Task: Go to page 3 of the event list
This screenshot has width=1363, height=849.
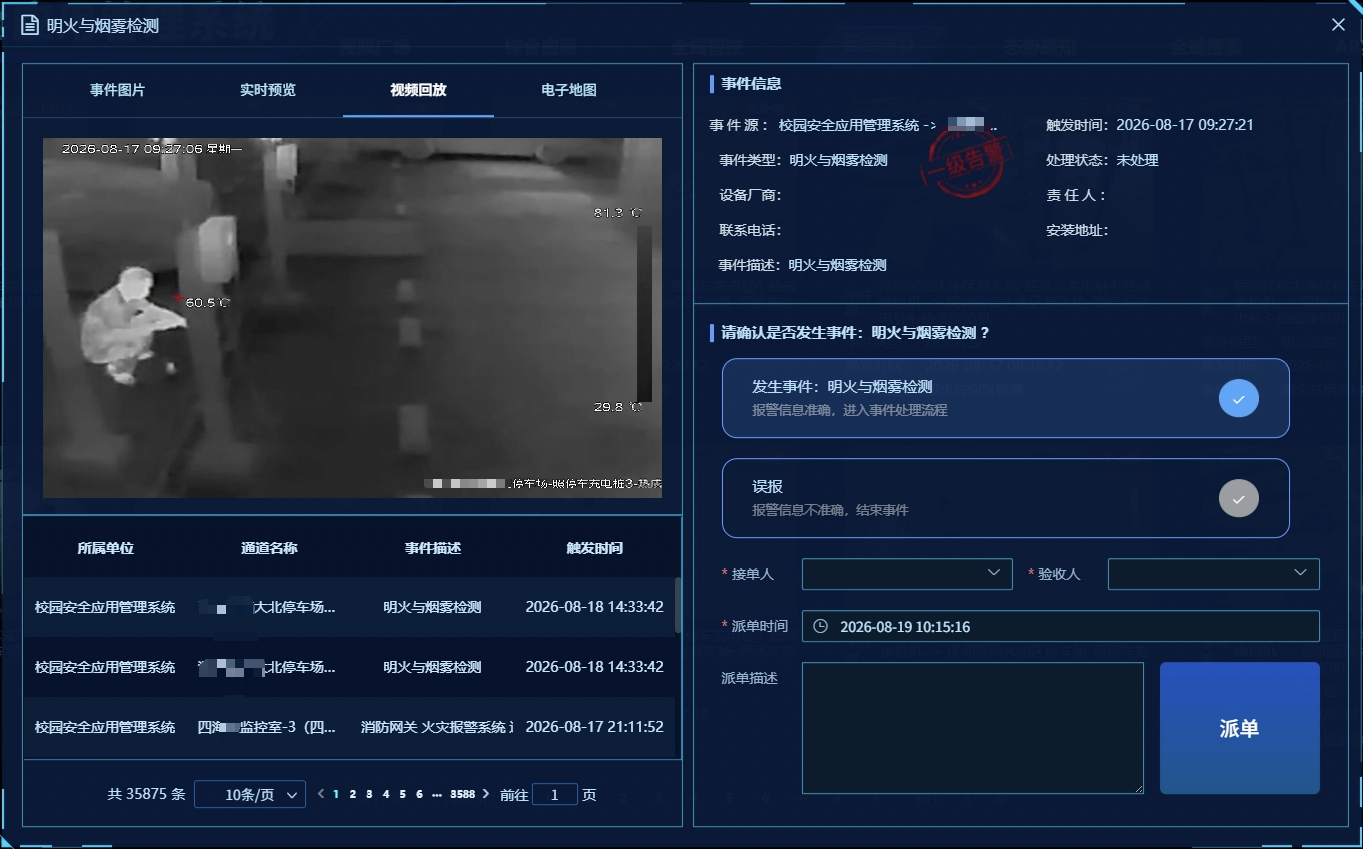Action: tap(369, 795)
